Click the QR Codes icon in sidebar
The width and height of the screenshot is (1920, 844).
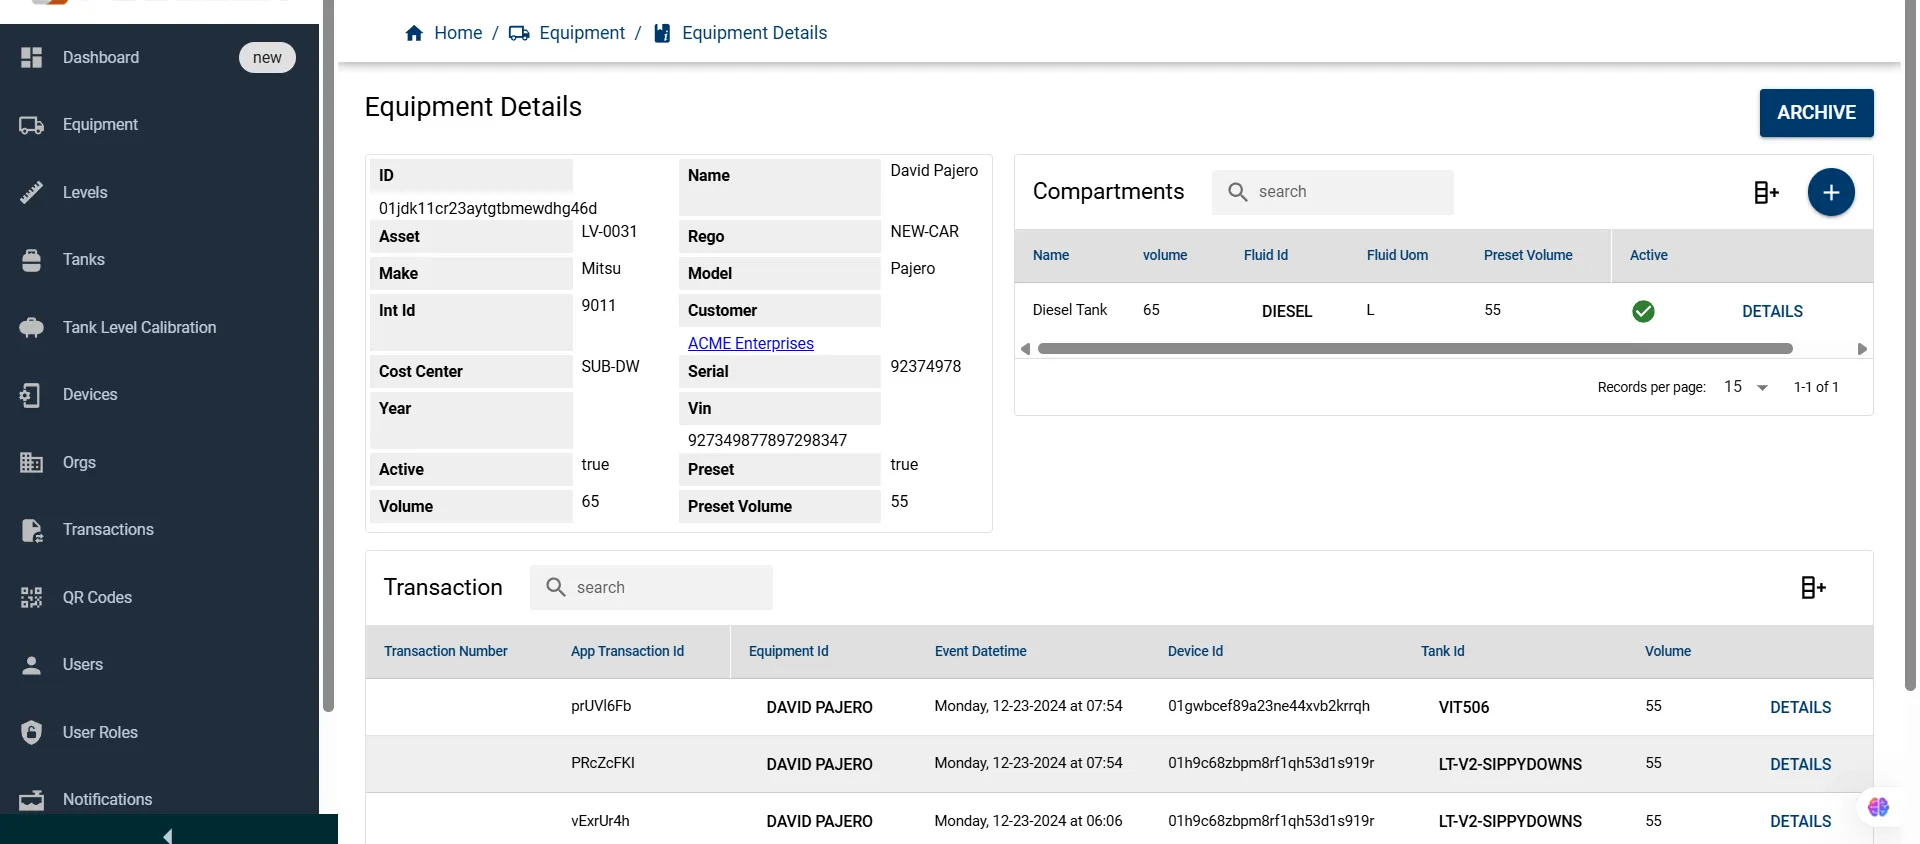32,597
